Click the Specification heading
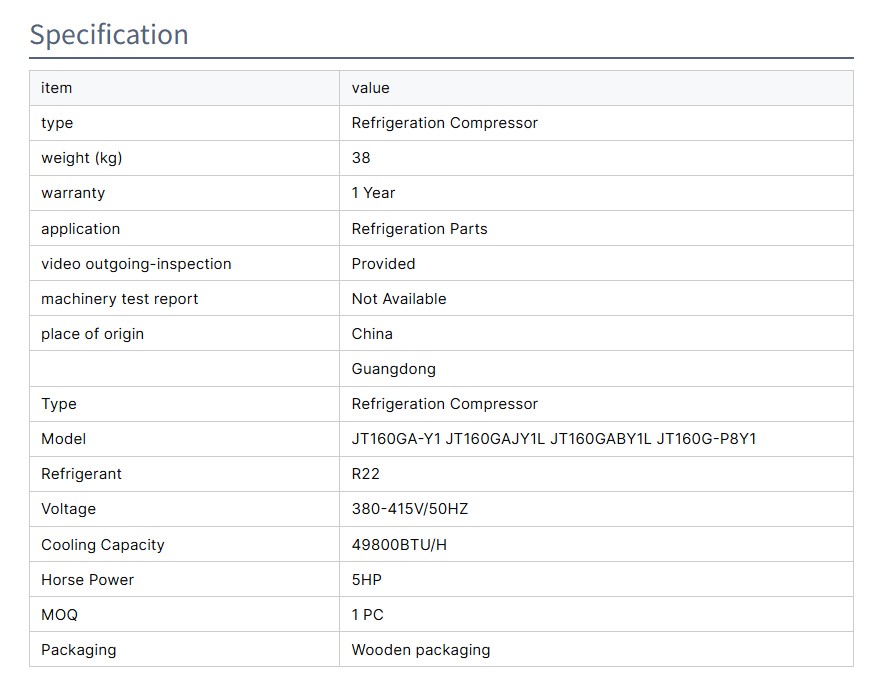 click(109, 35)
